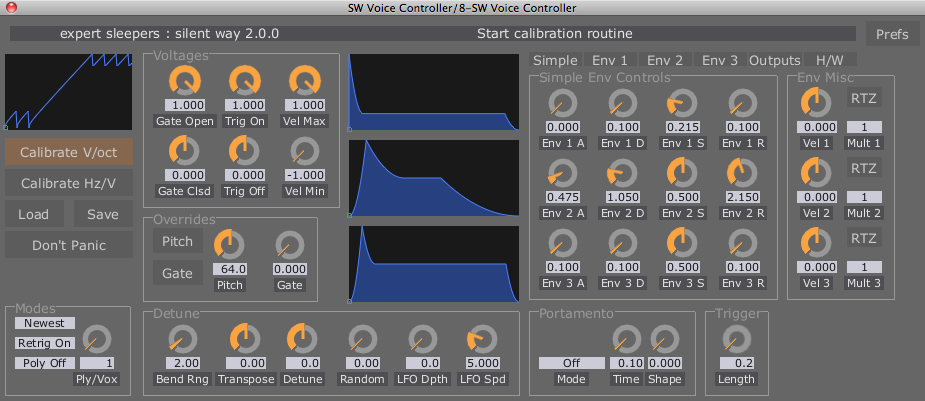
Task: Click the Trigger Length knob
Action: pyautogui.click(x=737, y=338)
